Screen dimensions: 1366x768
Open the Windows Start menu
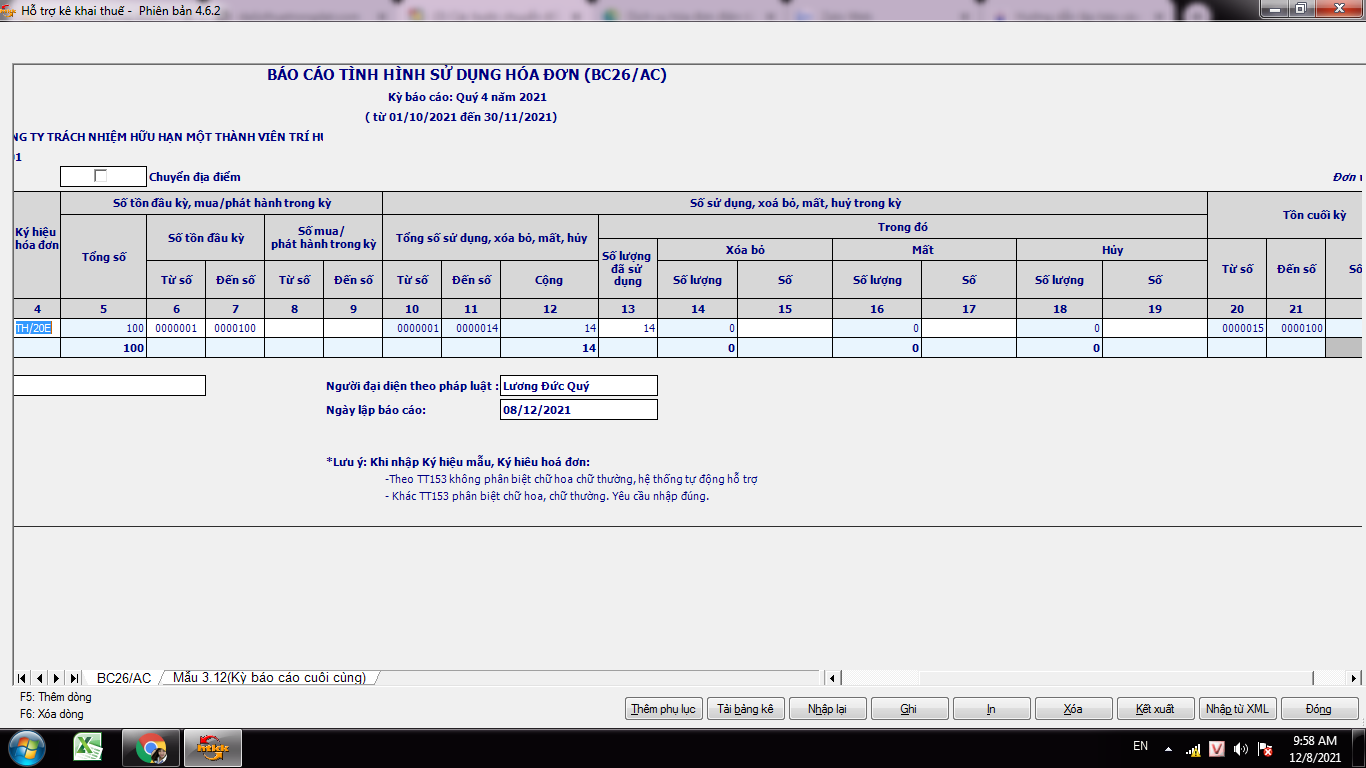pos(27,747)
